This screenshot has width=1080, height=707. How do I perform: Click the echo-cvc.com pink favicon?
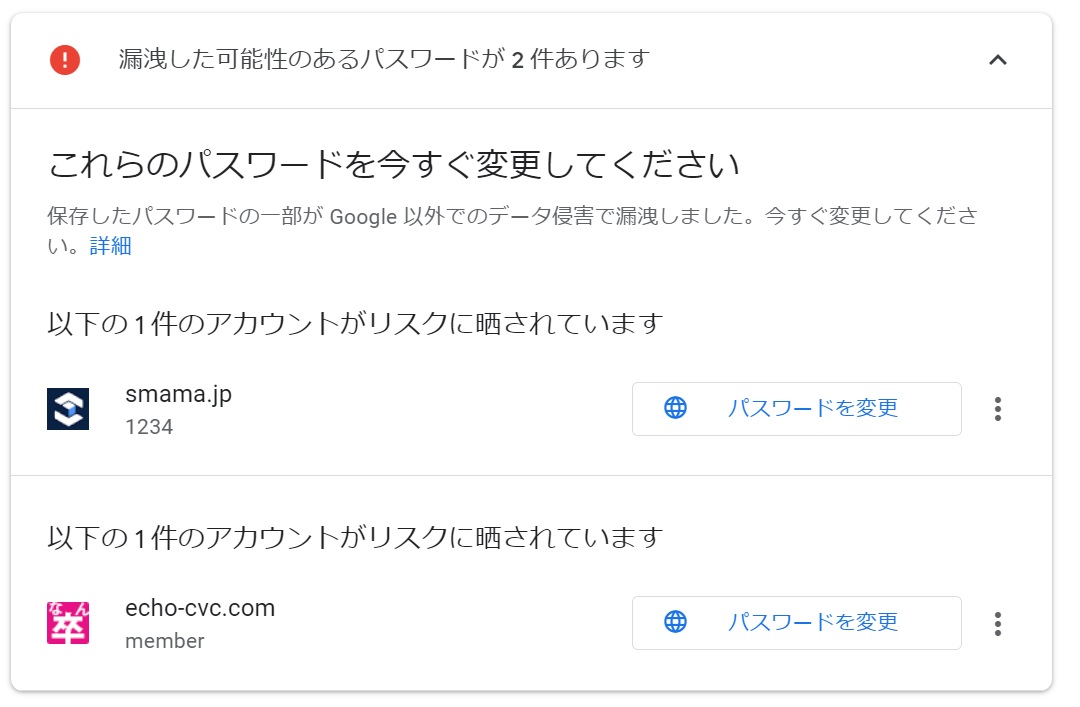tap(68, 623)
